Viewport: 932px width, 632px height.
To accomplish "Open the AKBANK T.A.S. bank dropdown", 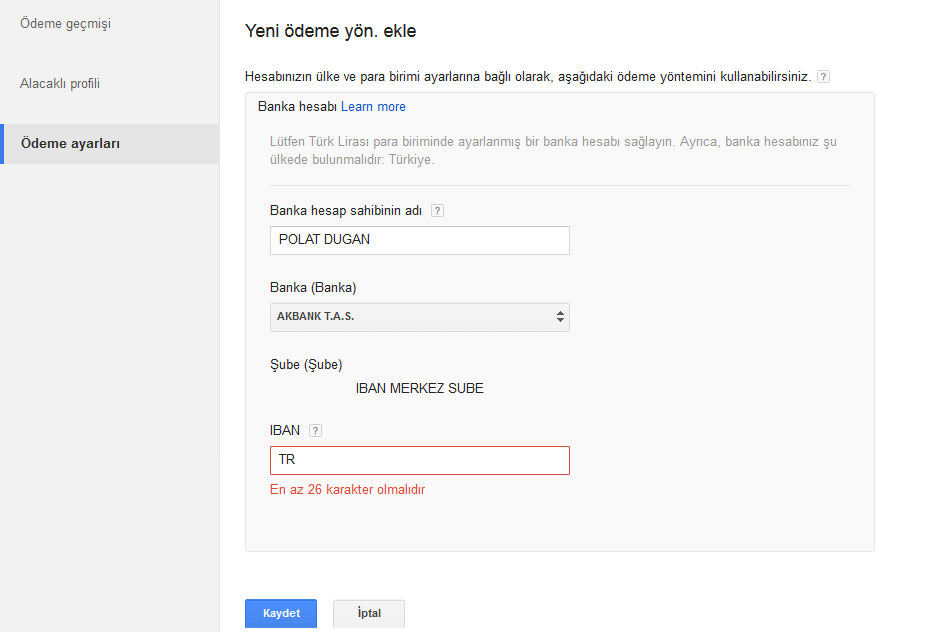I will coord(420,317).
